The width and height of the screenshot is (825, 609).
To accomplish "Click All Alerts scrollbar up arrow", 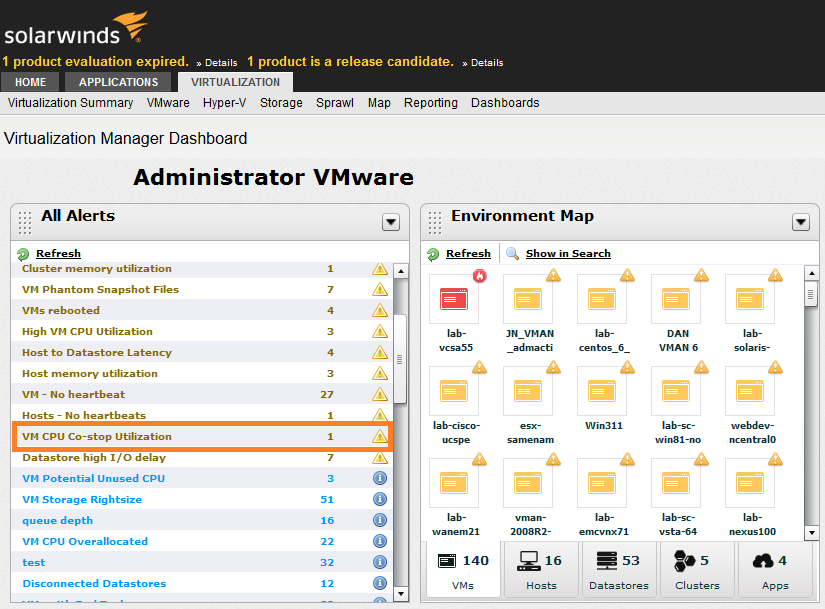I will click(x=400, y=271).
